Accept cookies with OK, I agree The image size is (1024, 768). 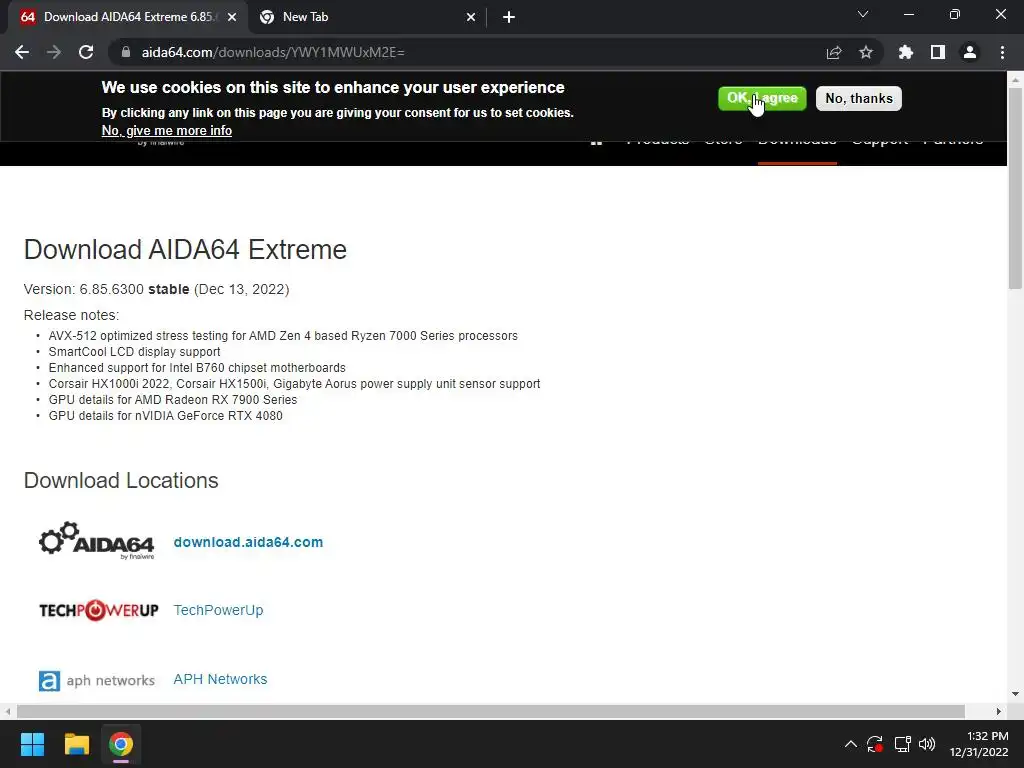tap(762, 99)
